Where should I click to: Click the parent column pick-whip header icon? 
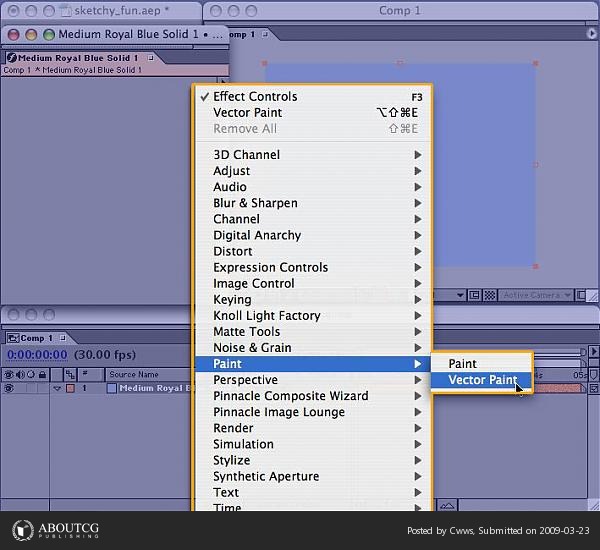coord(70,374)
